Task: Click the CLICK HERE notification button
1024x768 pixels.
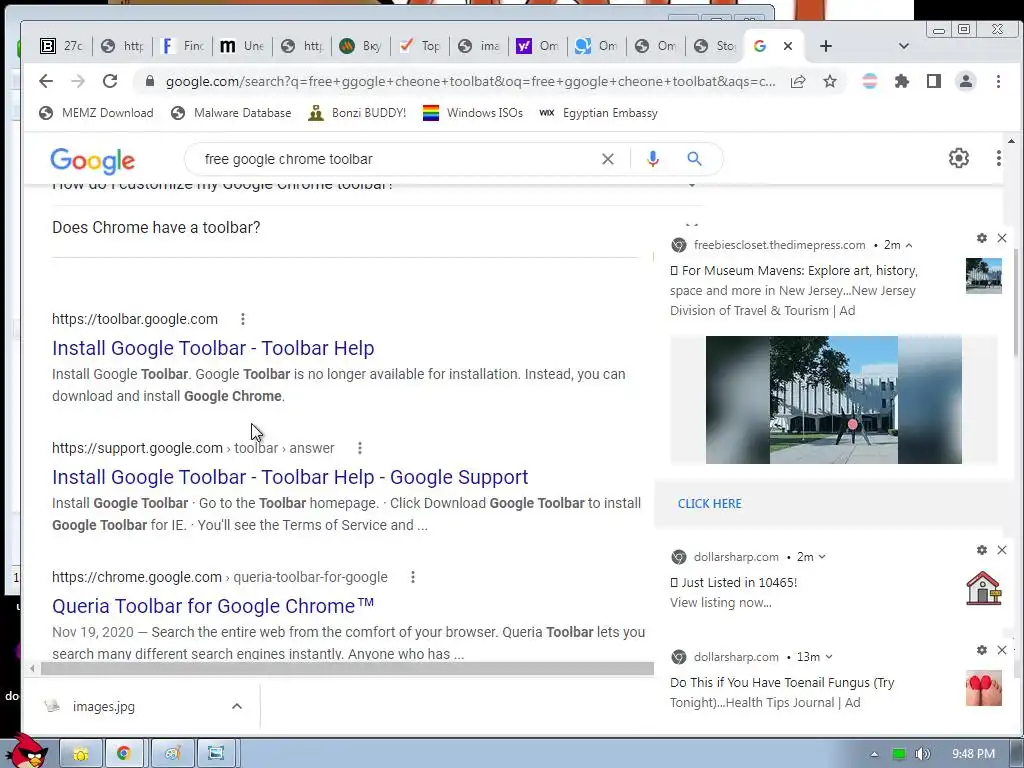Action: 709,504
